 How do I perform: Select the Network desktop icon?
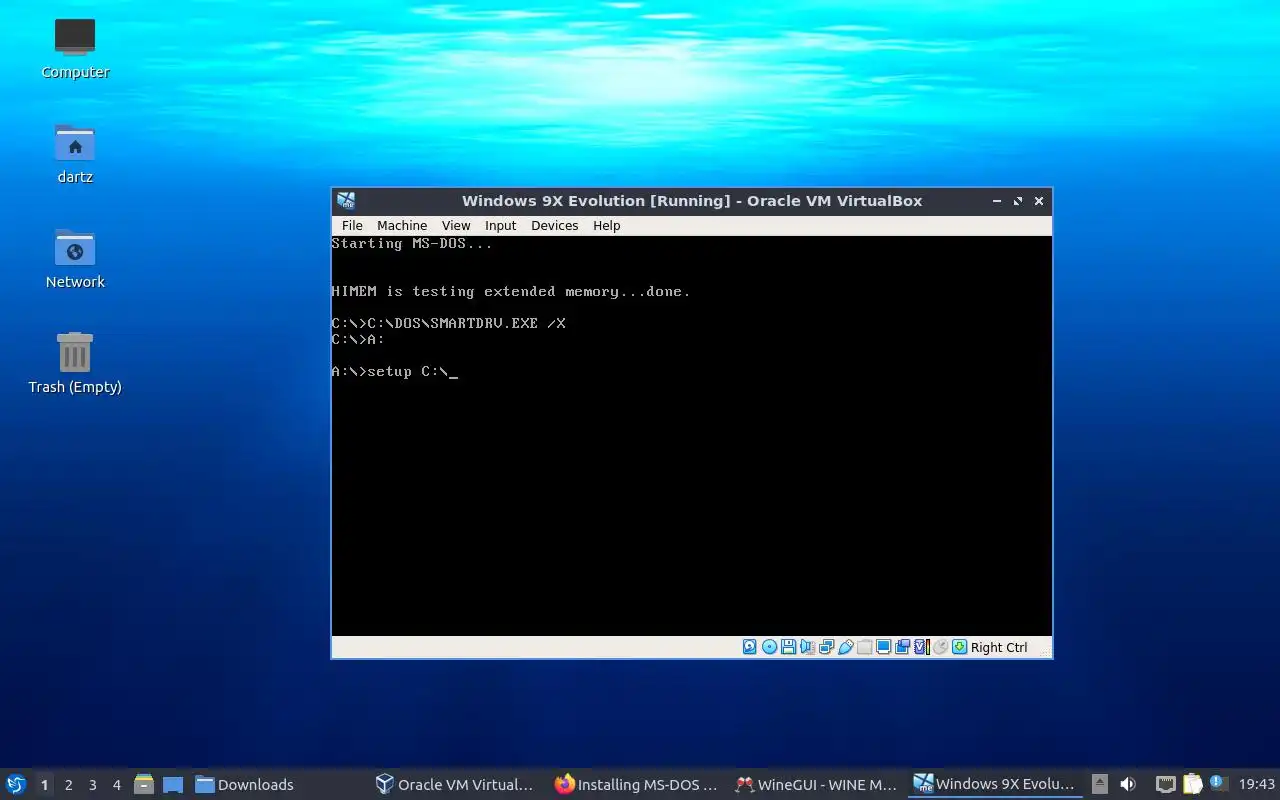pos(75,259)
